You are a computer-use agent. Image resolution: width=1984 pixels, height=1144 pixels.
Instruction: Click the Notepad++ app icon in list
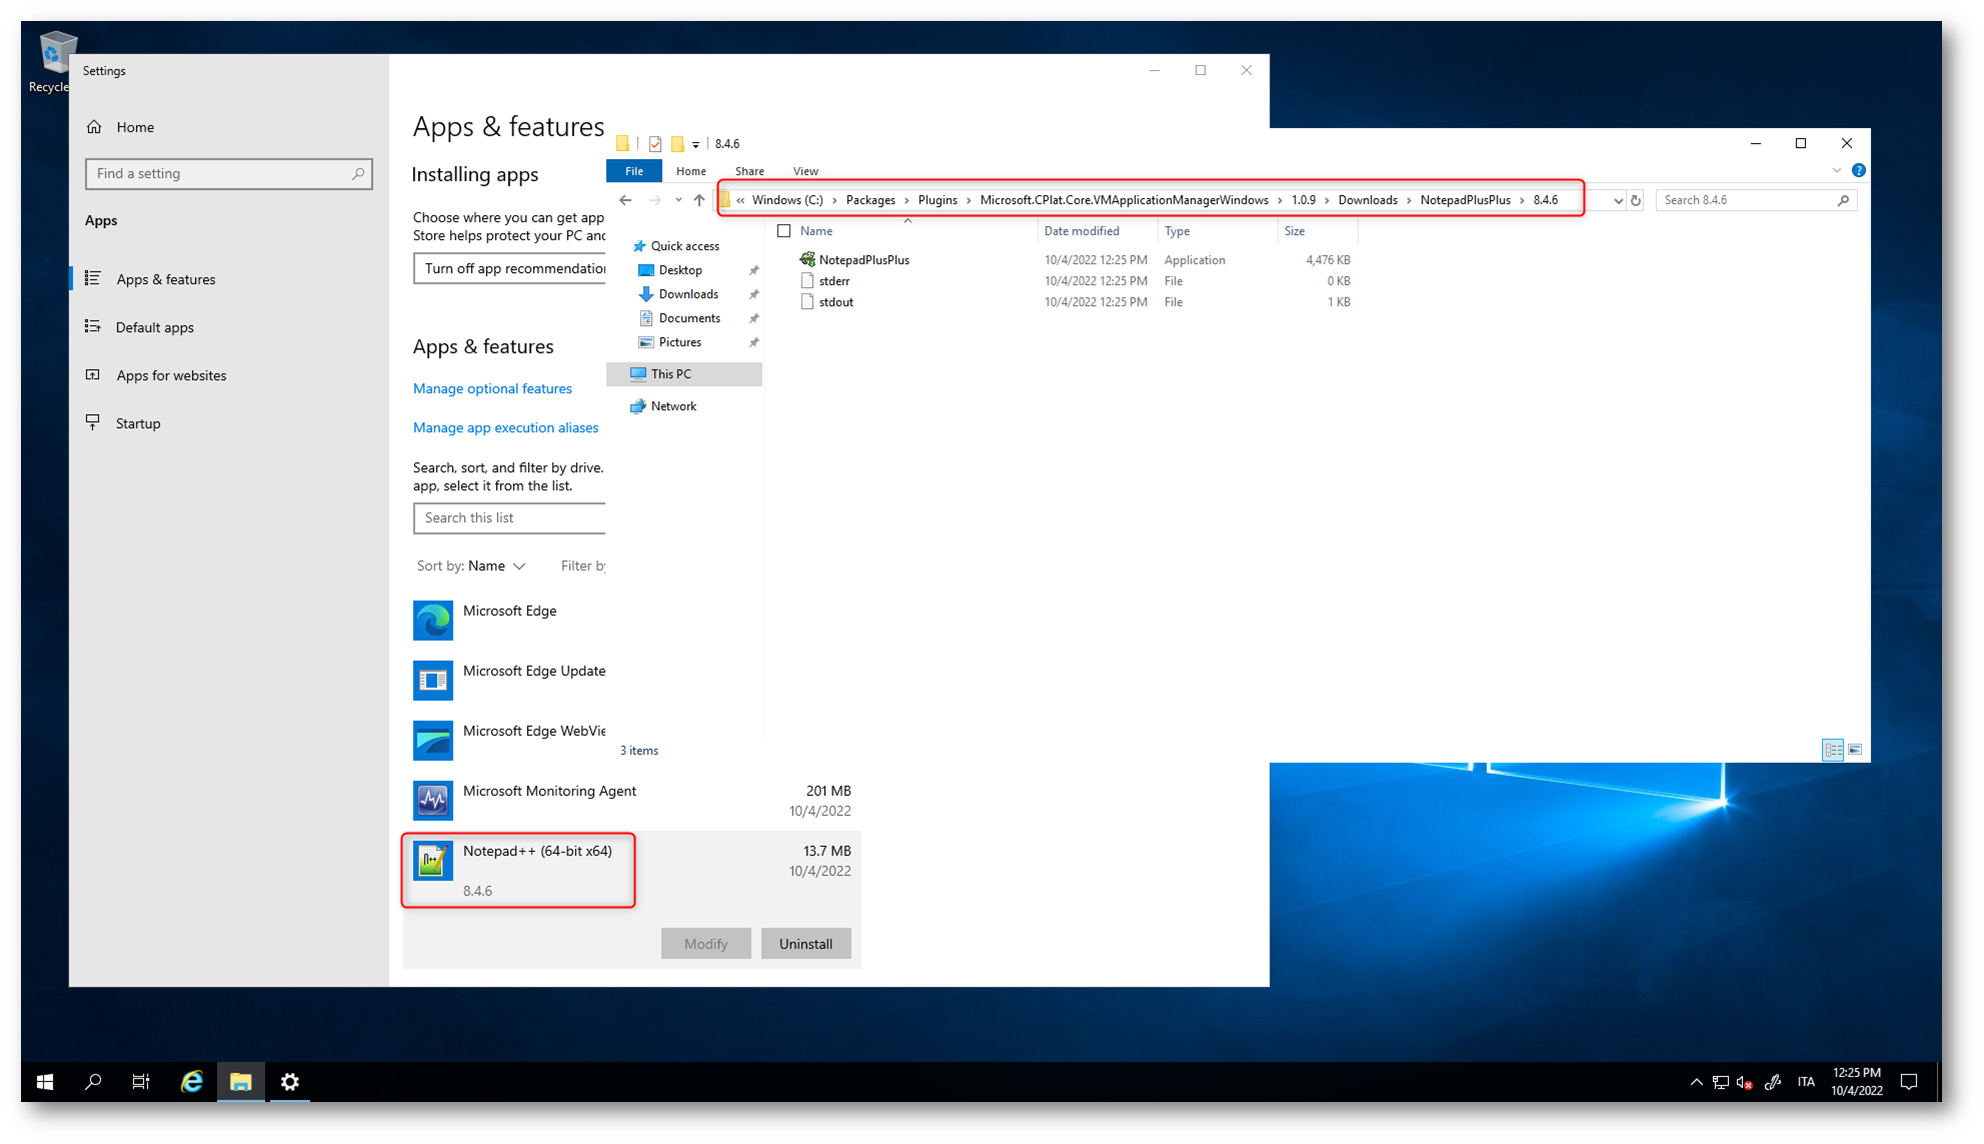pos(433,861)
